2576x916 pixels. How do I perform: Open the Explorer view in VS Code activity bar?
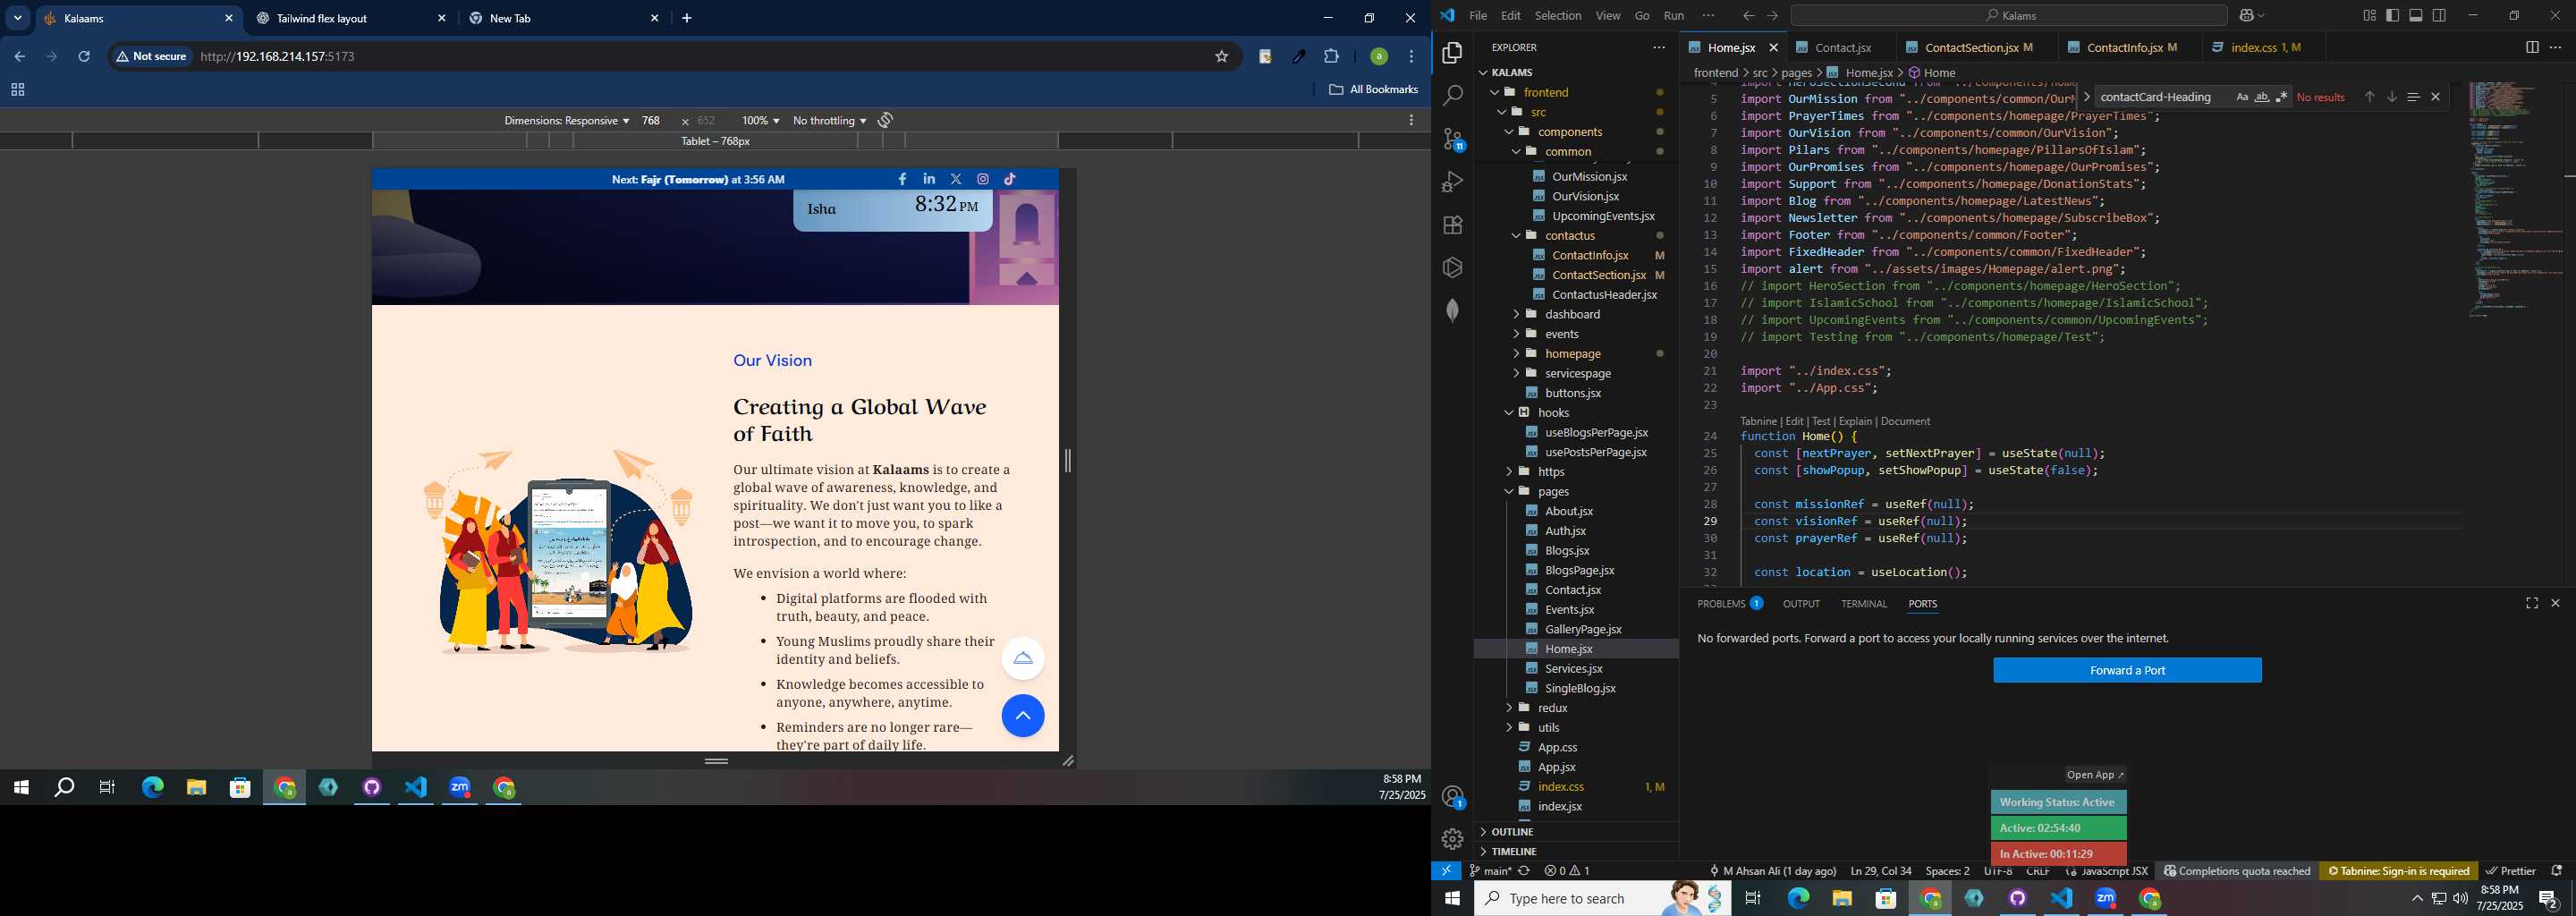[x=1452, y=53]
